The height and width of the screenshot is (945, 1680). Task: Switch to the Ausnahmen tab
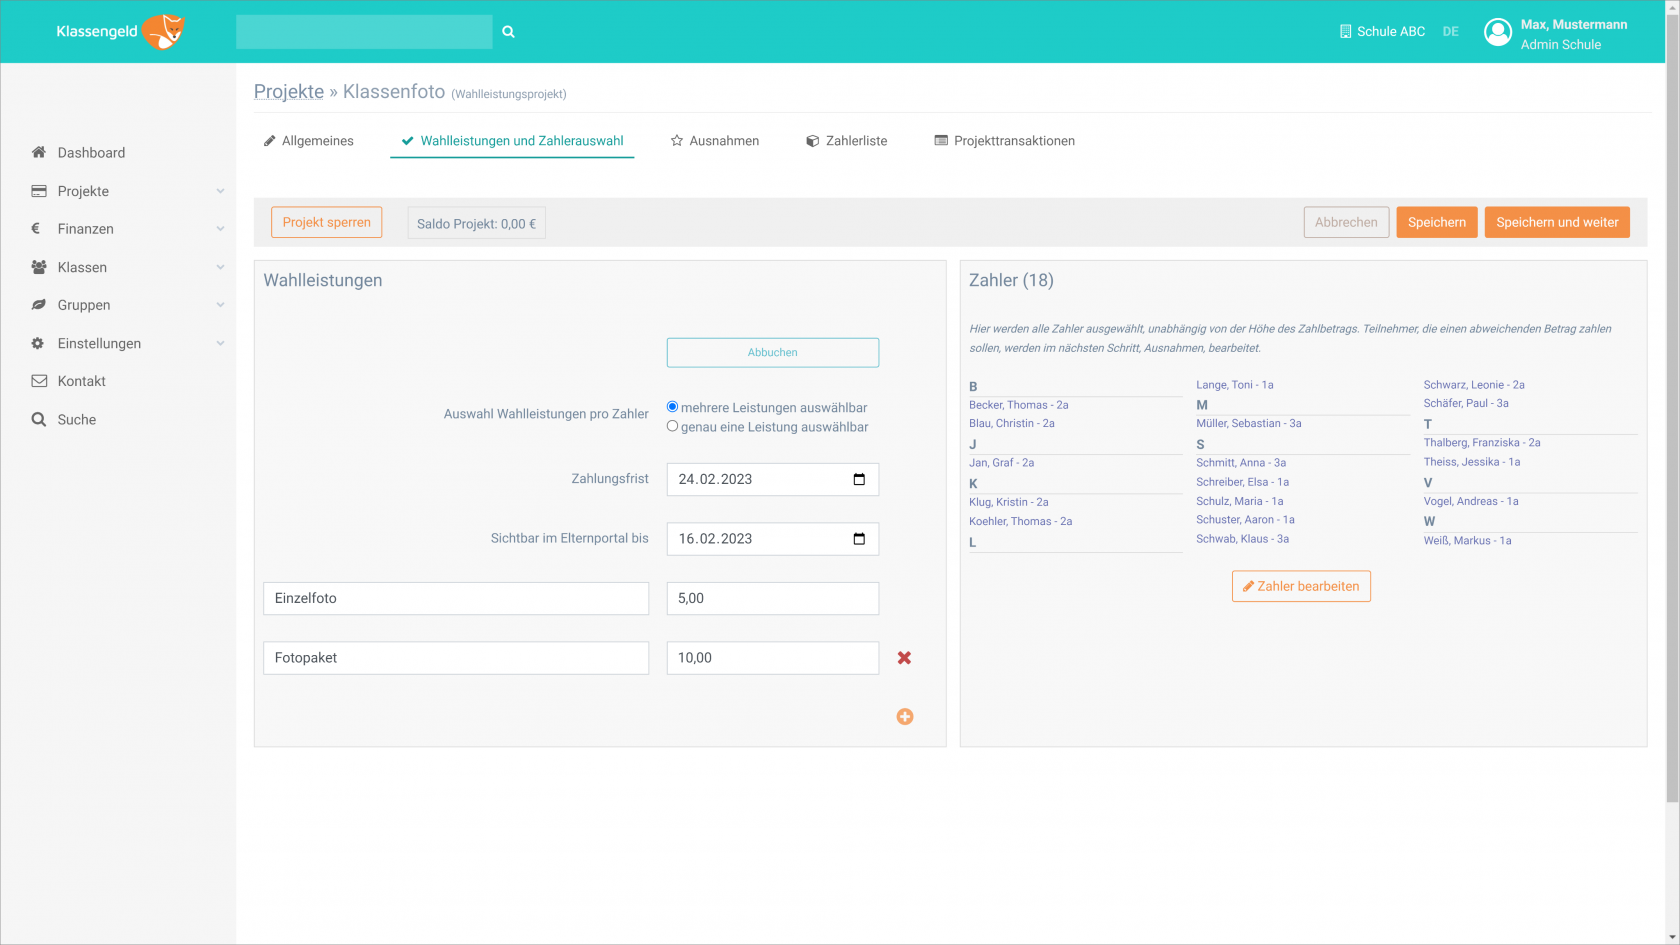pos(714,141)
